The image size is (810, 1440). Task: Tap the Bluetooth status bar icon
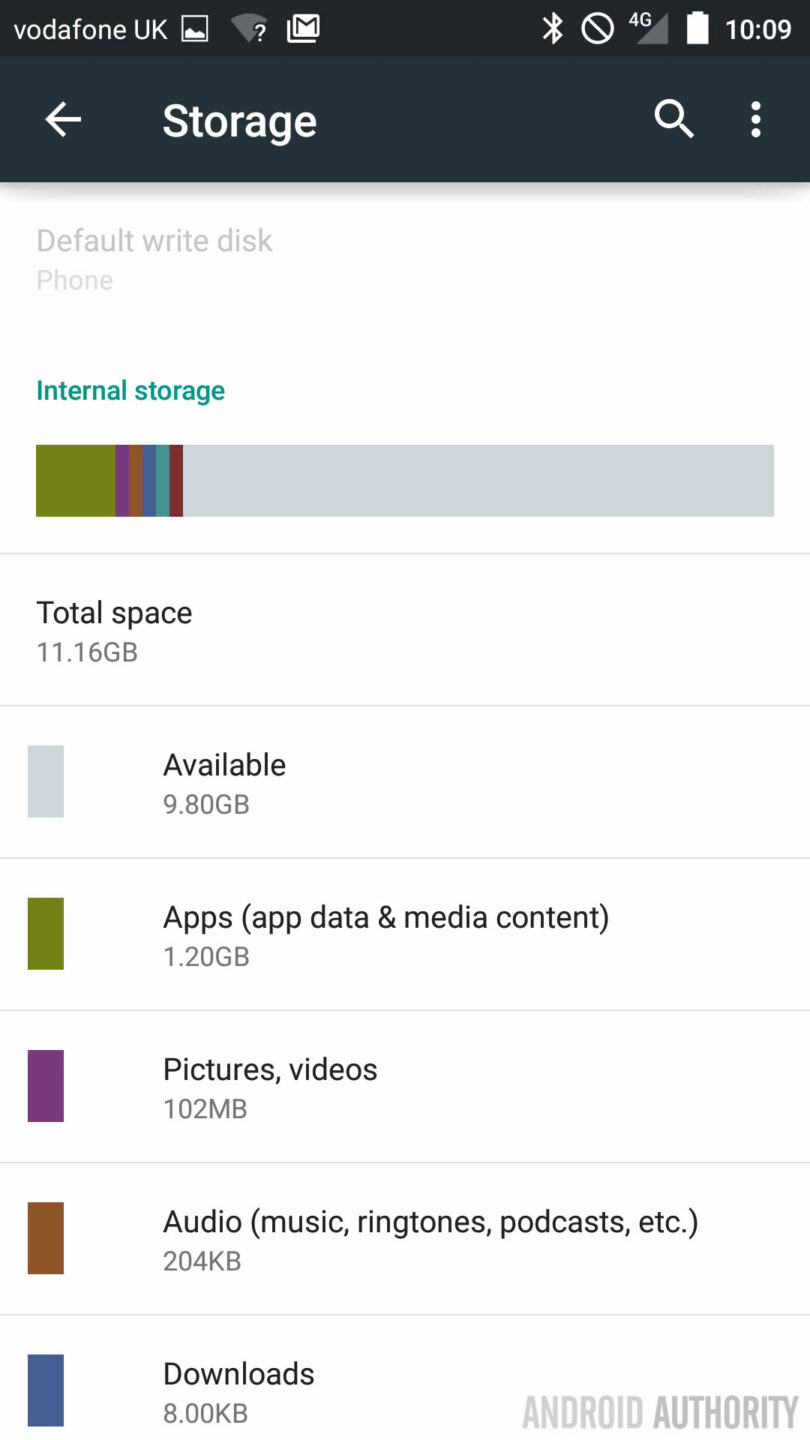pos(553,29)
